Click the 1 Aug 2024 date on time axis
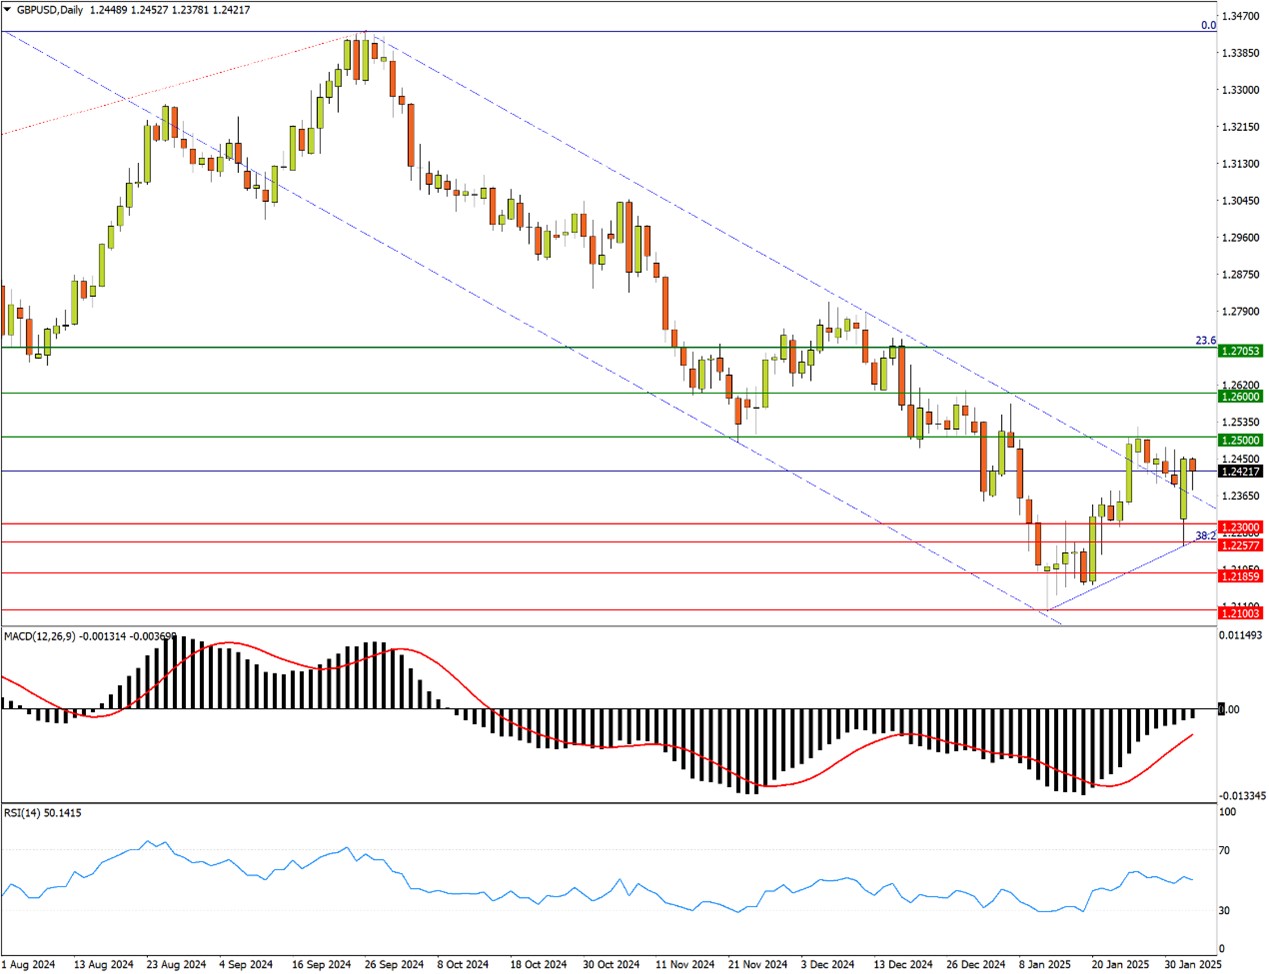This screenshot has height=974, width=1269. [x=30, y=965]
